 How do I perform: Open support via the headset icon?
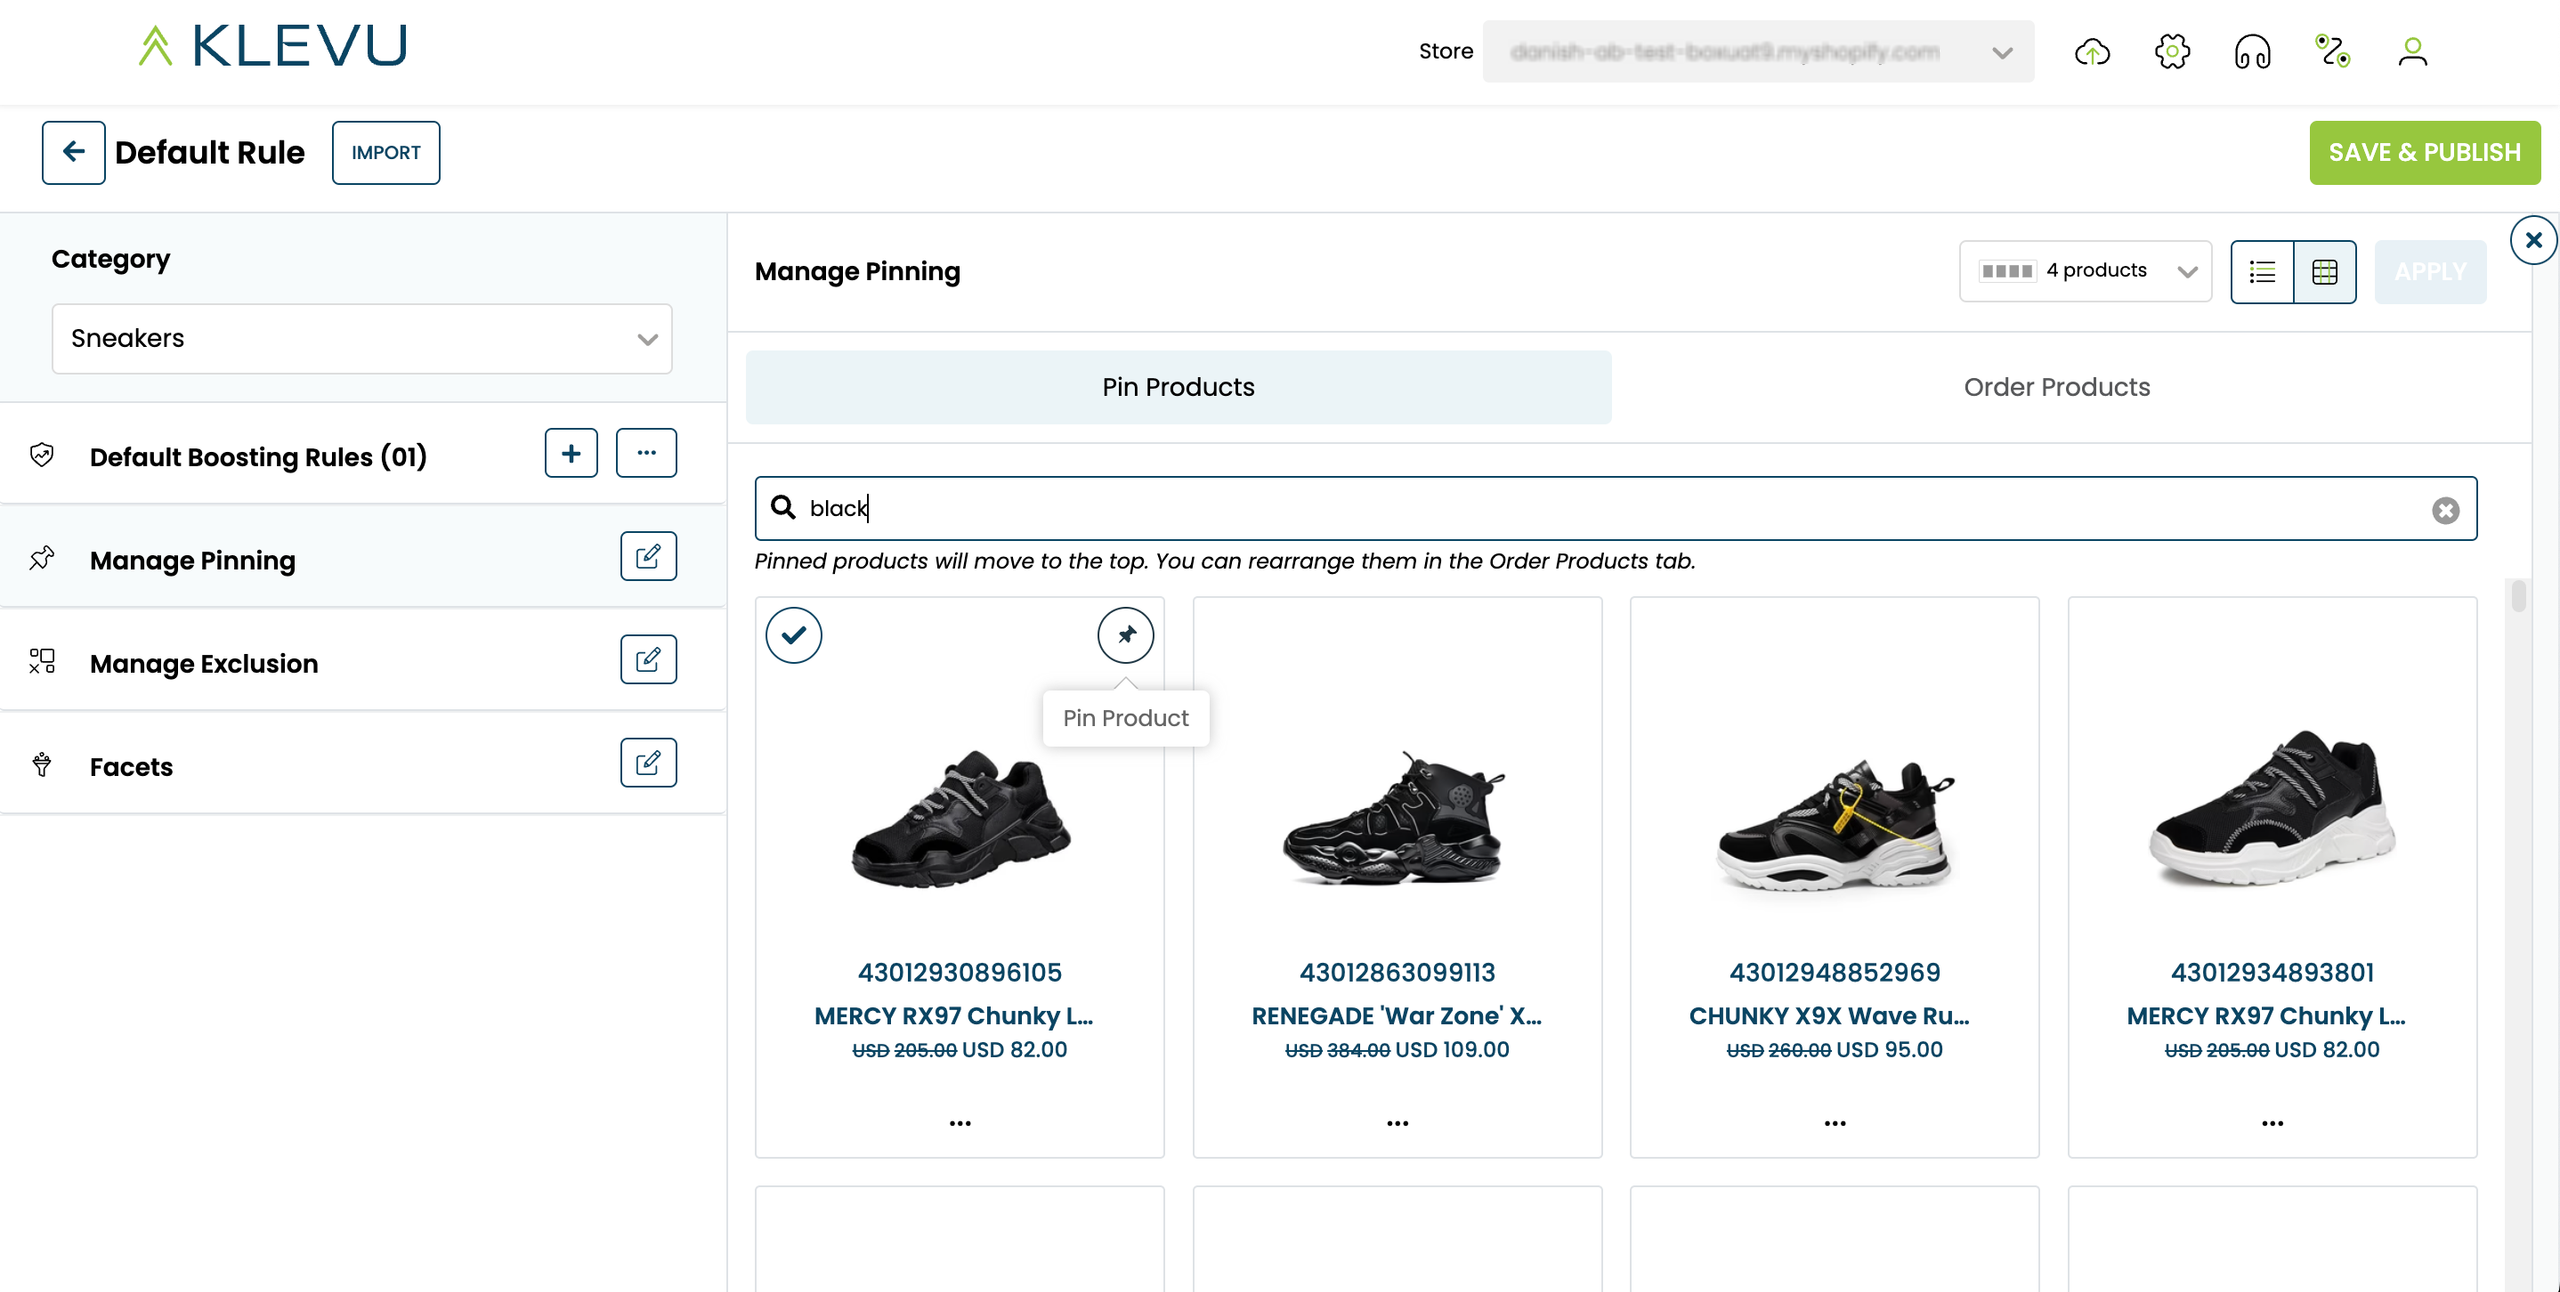(2252, 52)
